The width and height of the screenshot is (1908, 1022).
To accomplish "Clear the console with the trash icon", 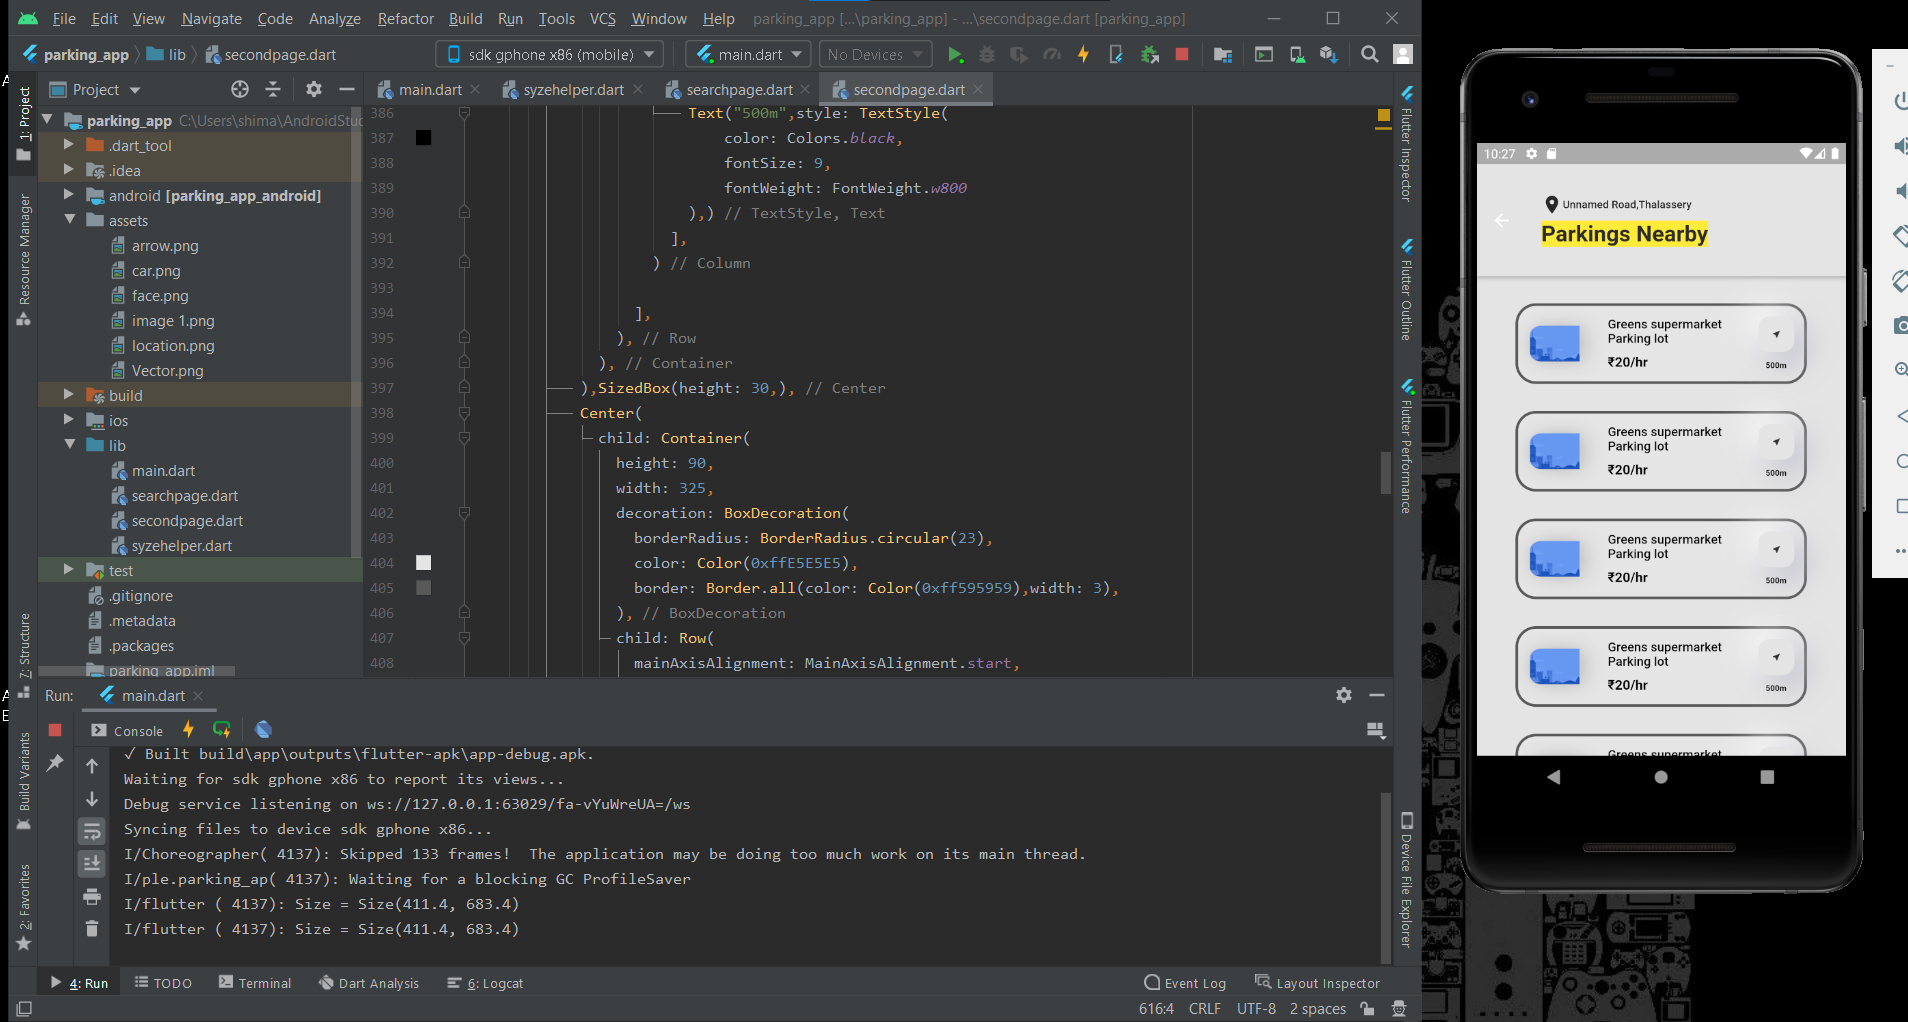I will [93, 928].
